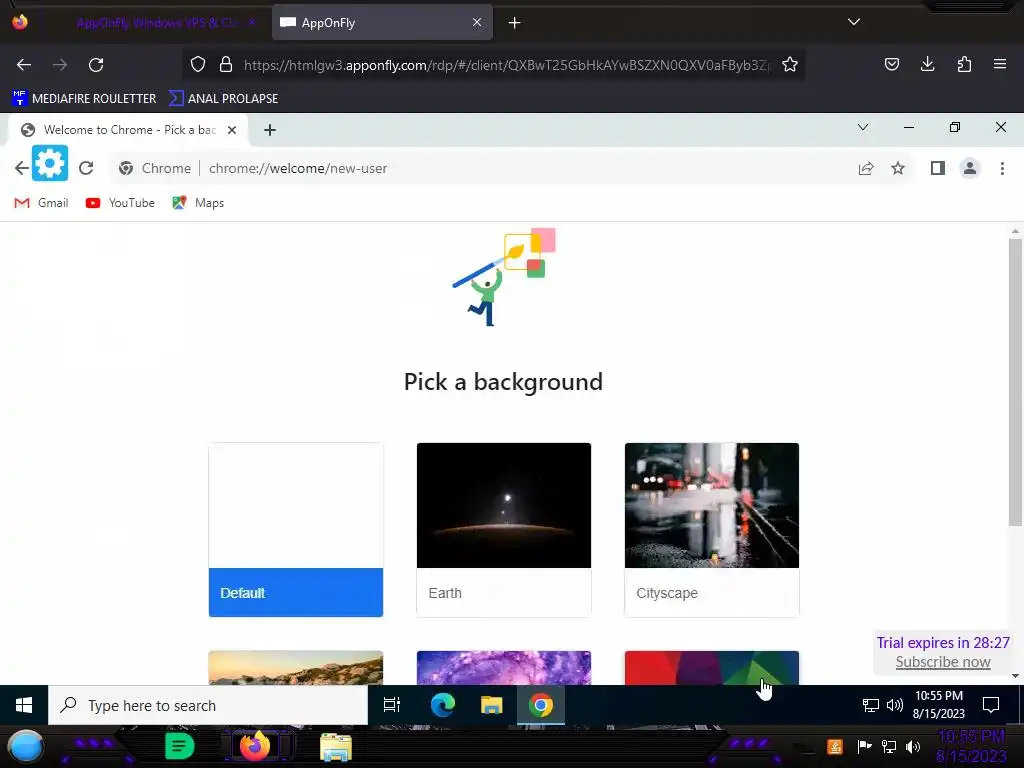The height and width of the screenshot is (768, 1024).
Task: Click host start orb button
Action: (25, 748)
